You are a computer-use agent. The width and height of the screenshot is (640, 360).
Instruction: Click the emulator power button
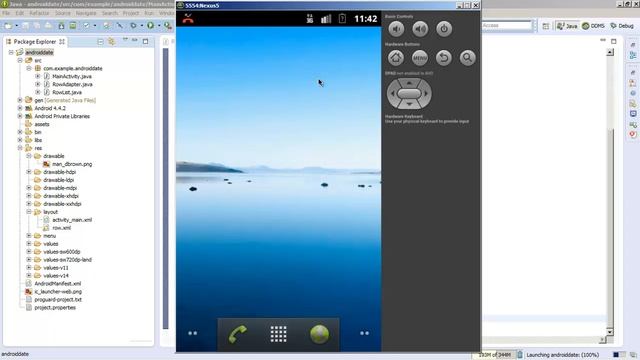pos(444,29)
